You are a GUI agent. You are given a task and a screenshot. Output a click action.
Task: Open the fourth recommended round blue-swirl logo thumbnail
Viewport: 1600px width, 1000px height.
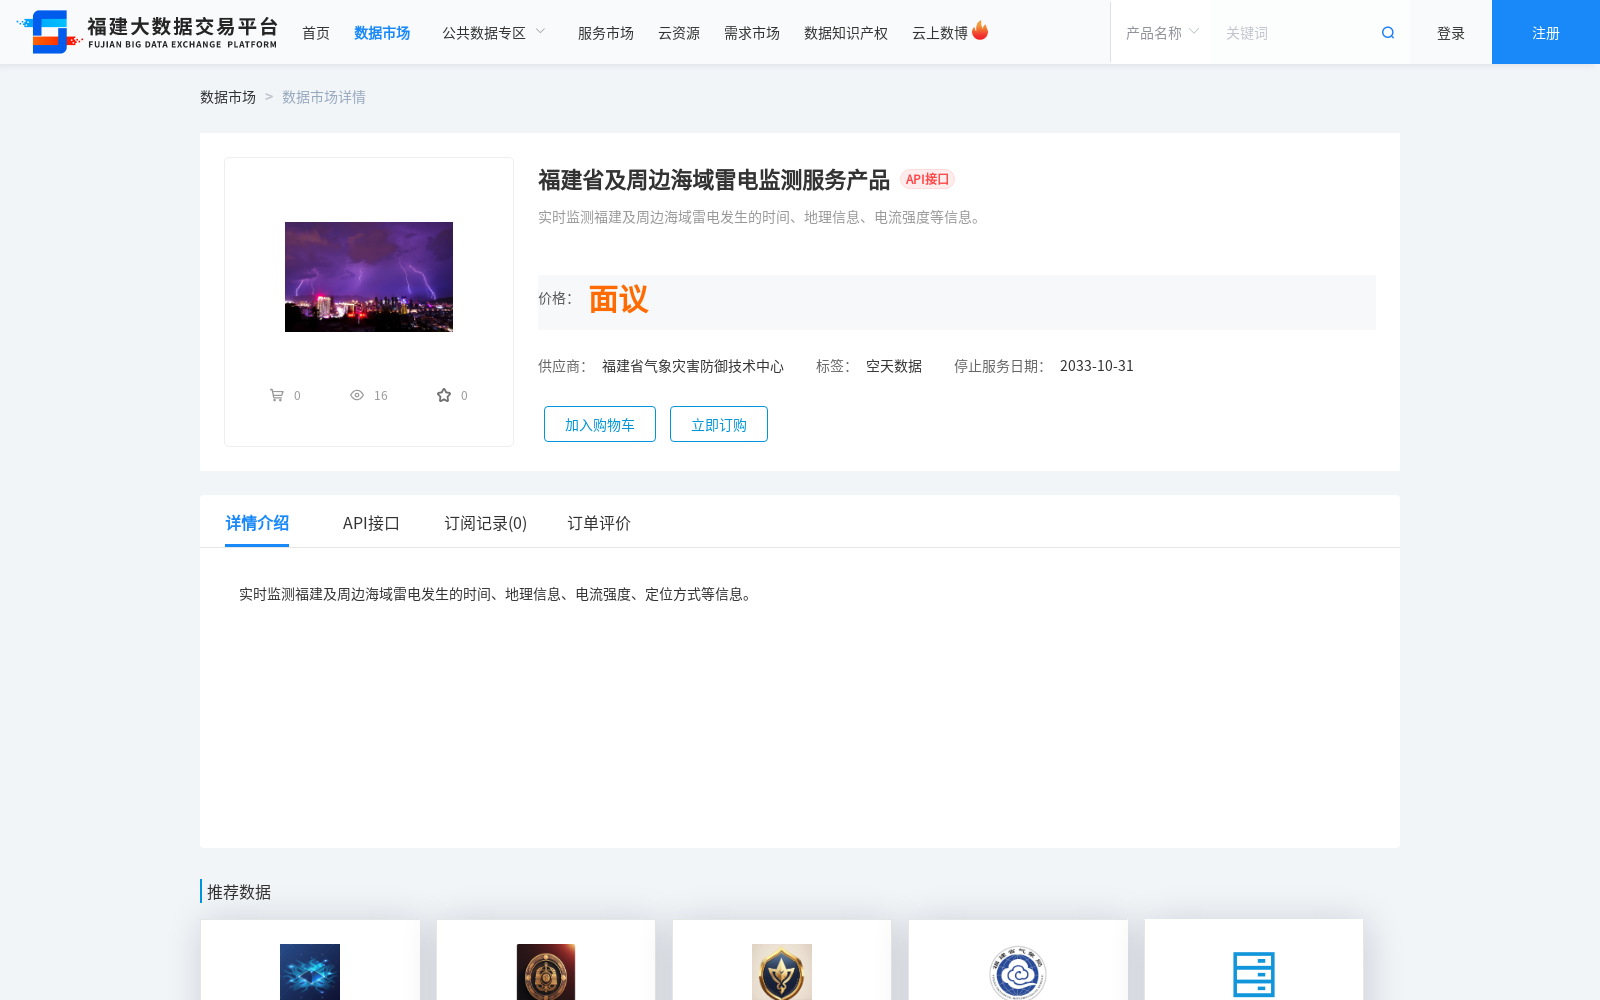point(1018,972)
